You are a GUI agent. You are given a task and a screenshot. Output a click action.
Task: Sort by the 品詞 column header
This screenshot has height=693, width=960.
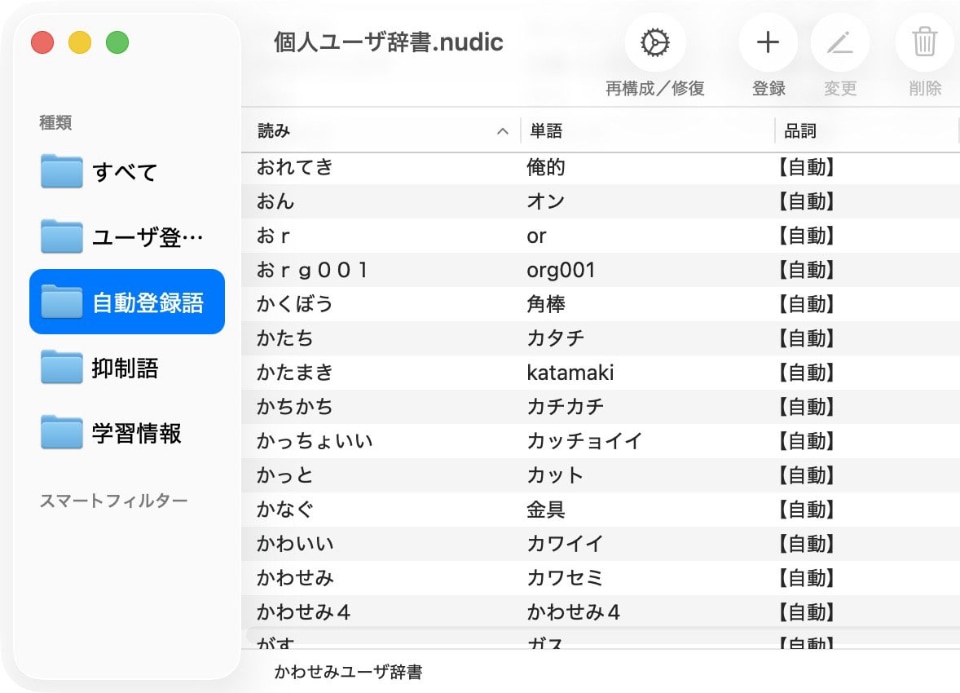pos(800,131)
